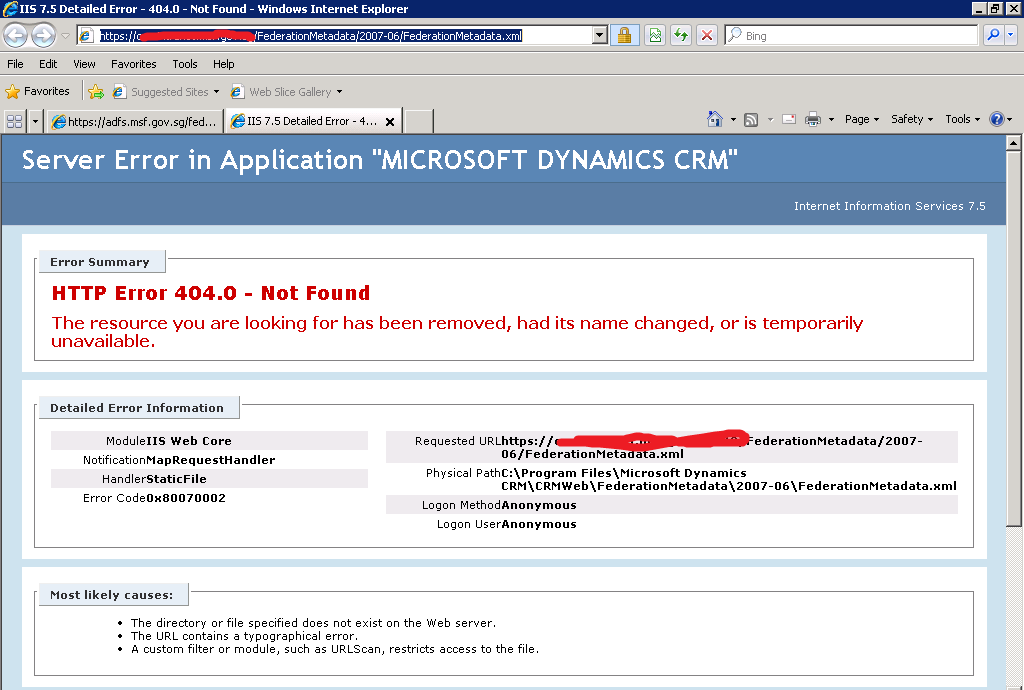
Task: Expand the Home button dropdown arrow
Action: (x=733, y=119)
